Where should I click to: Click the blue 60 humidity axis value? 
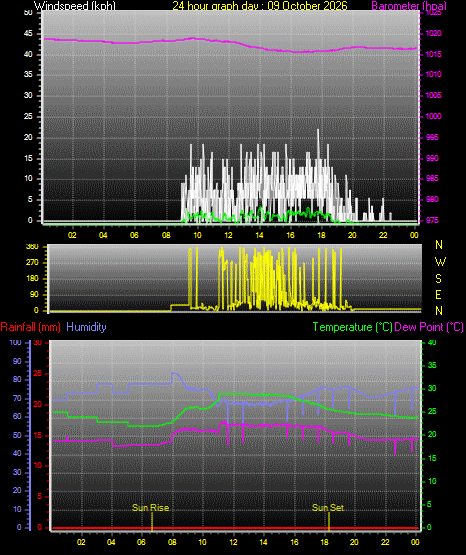tap(17, 416)
